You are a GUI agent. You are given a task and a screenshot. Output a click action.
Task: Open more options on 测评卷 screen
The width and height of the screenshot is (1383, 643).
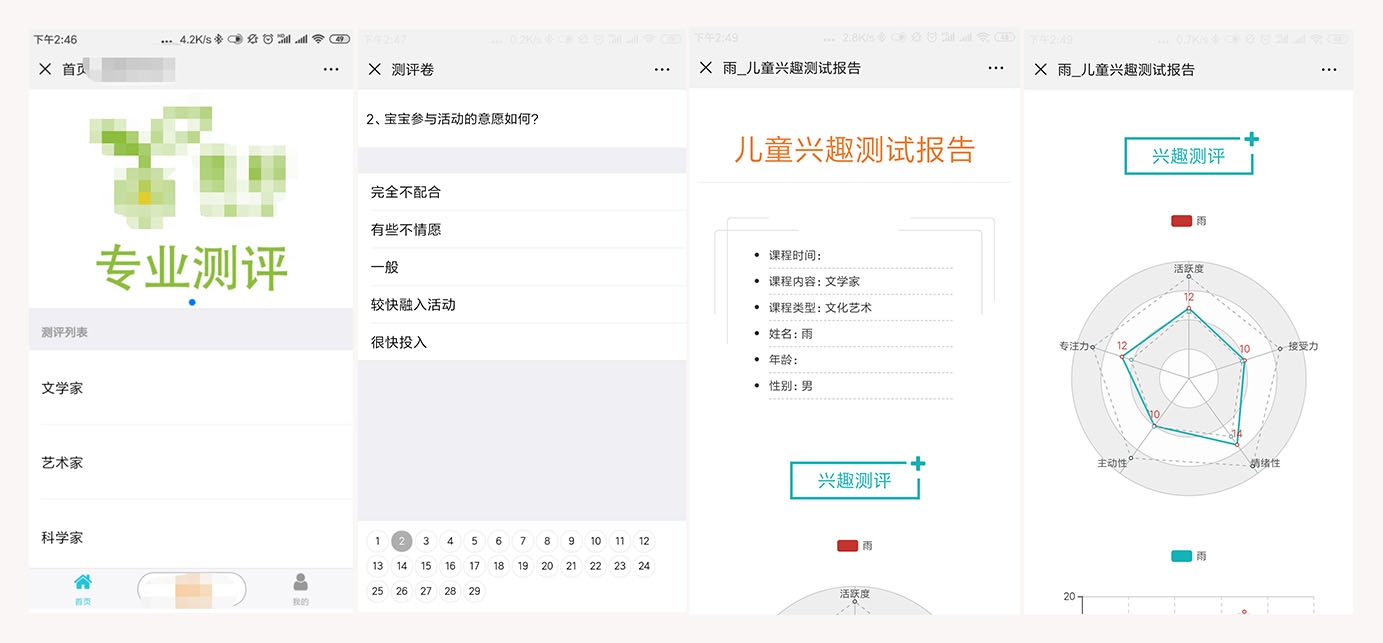(662, 69)
